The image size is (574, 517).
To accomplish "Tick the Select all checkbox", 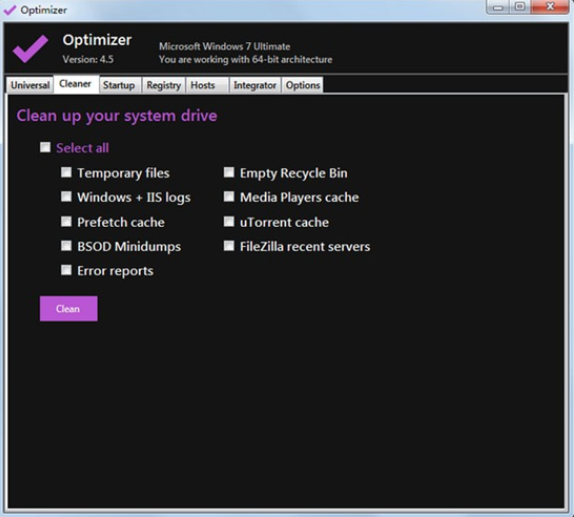I will click(x=45, y=147).
